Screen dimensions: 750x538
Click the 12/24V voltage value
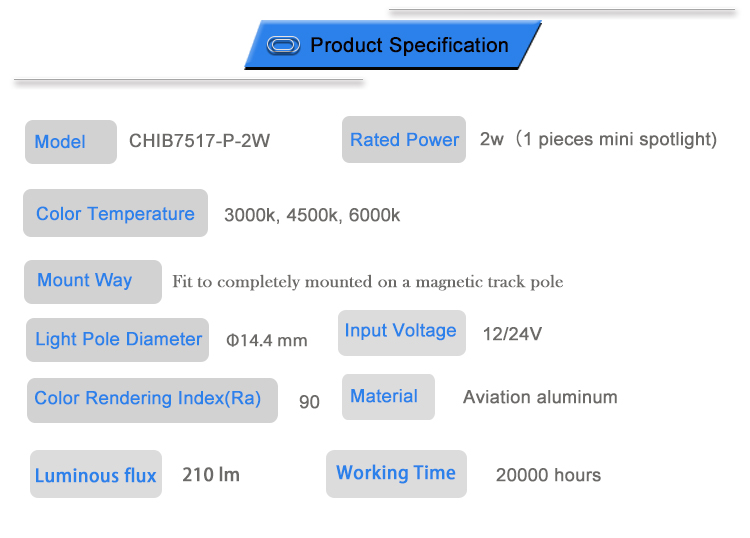point(512,333)
